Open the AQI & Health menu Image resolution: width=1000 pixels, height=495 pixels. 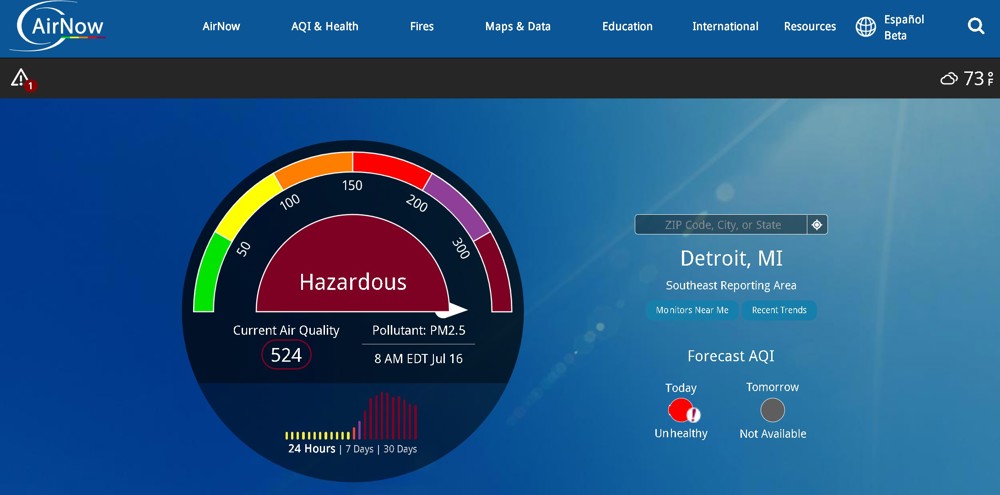point(325,26)
